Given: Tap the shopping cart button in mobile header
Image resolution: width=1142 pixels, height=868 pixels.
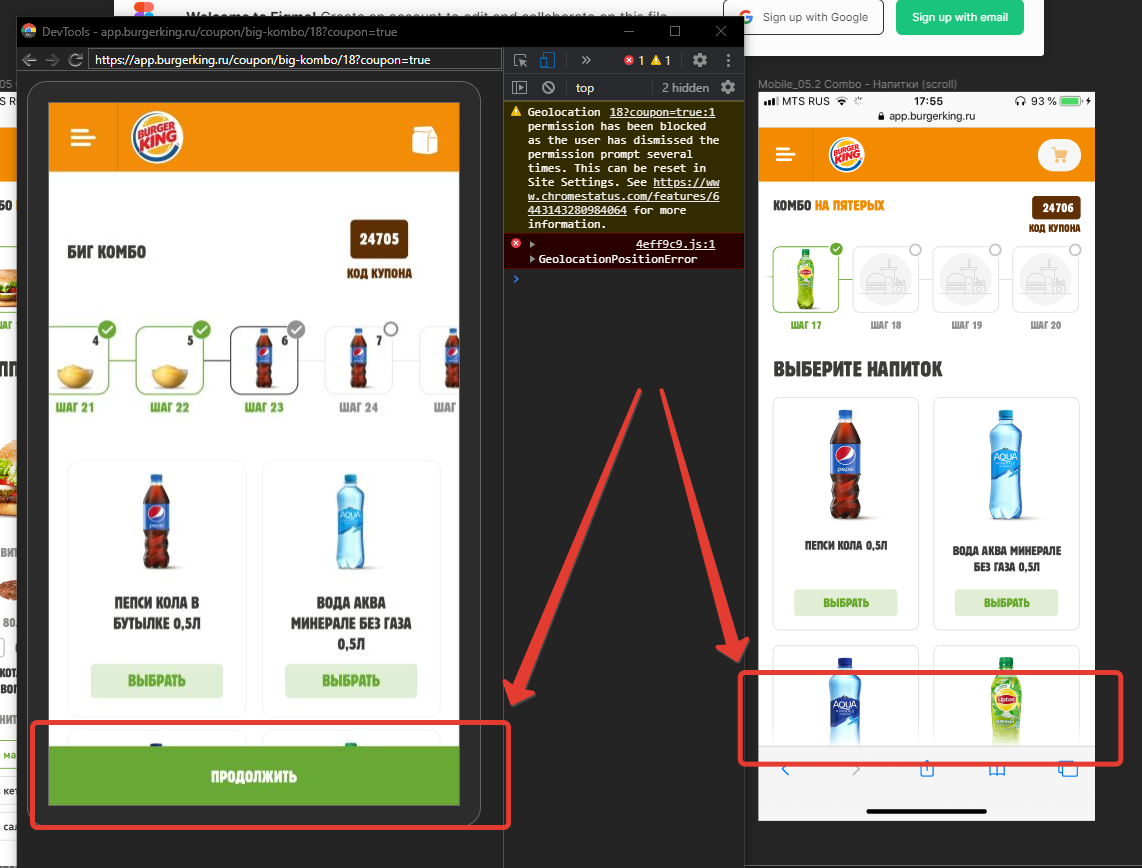Looking at the screenshot, I should pyautogui.click(x=1060, y=155).
